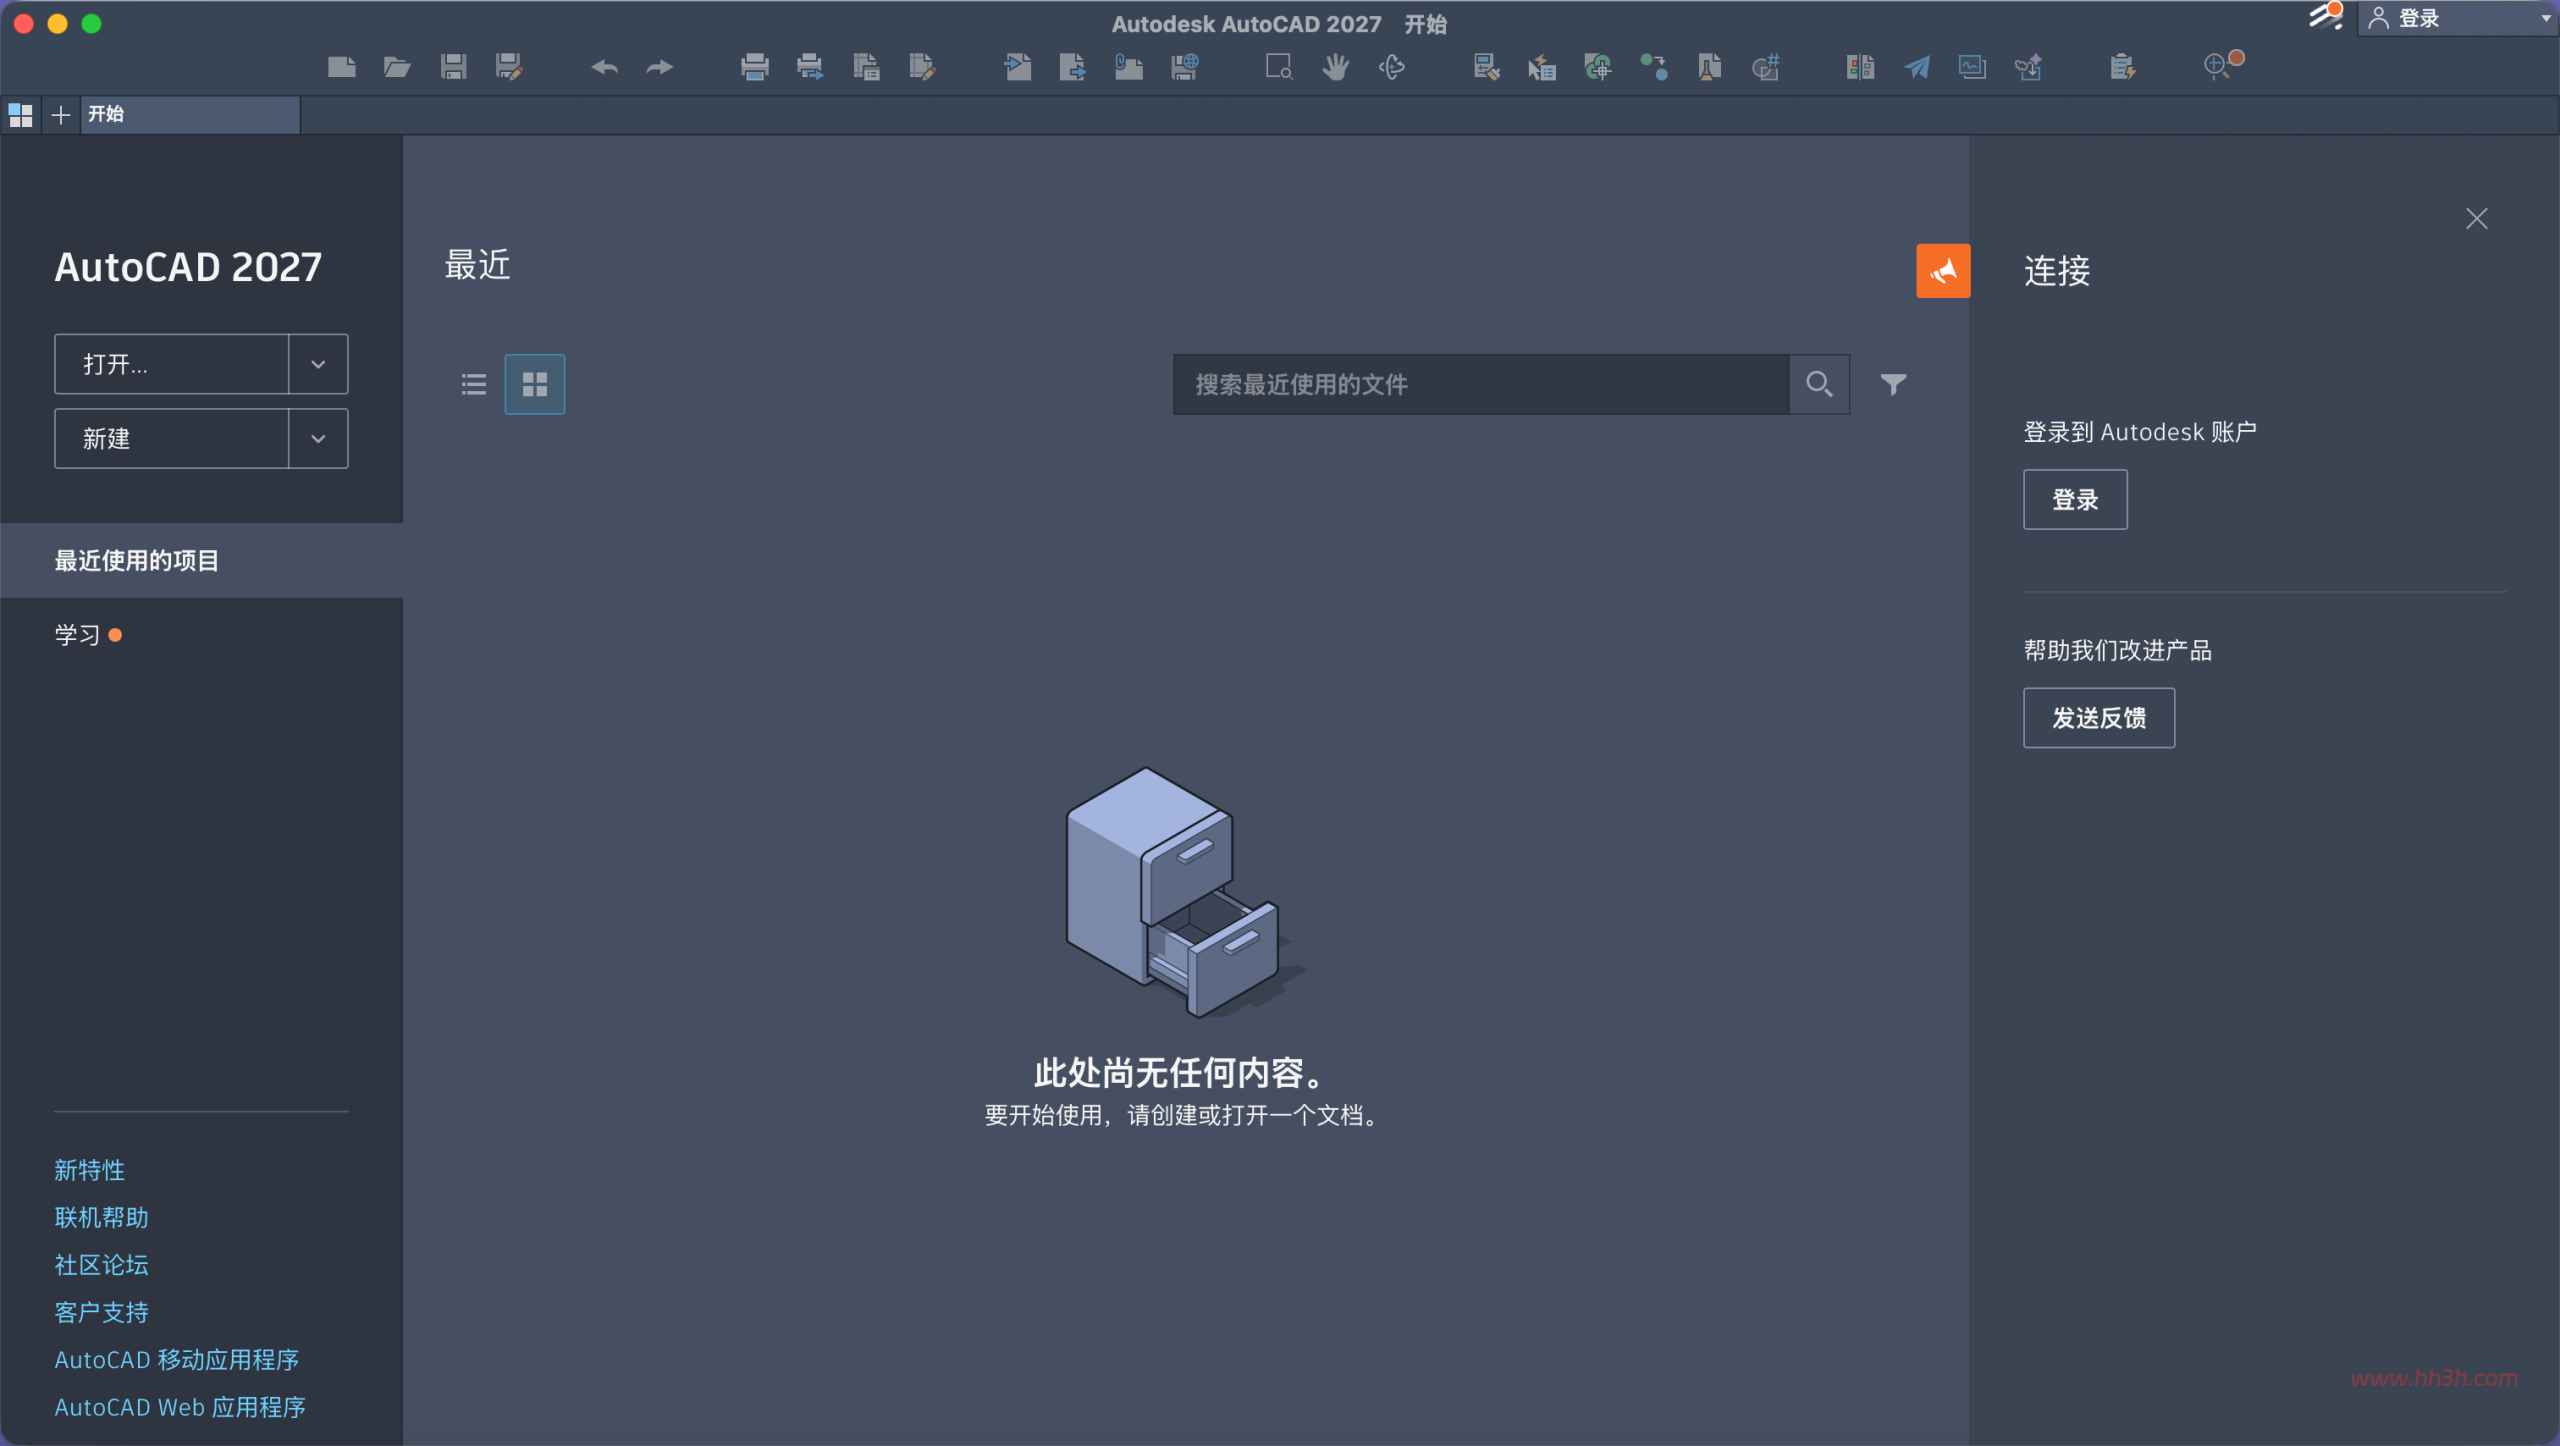Click the New drawing toolbar icon
The width and height of the screenshot is (2560, 1446).
pyautogui.click(x=342, y=67)
